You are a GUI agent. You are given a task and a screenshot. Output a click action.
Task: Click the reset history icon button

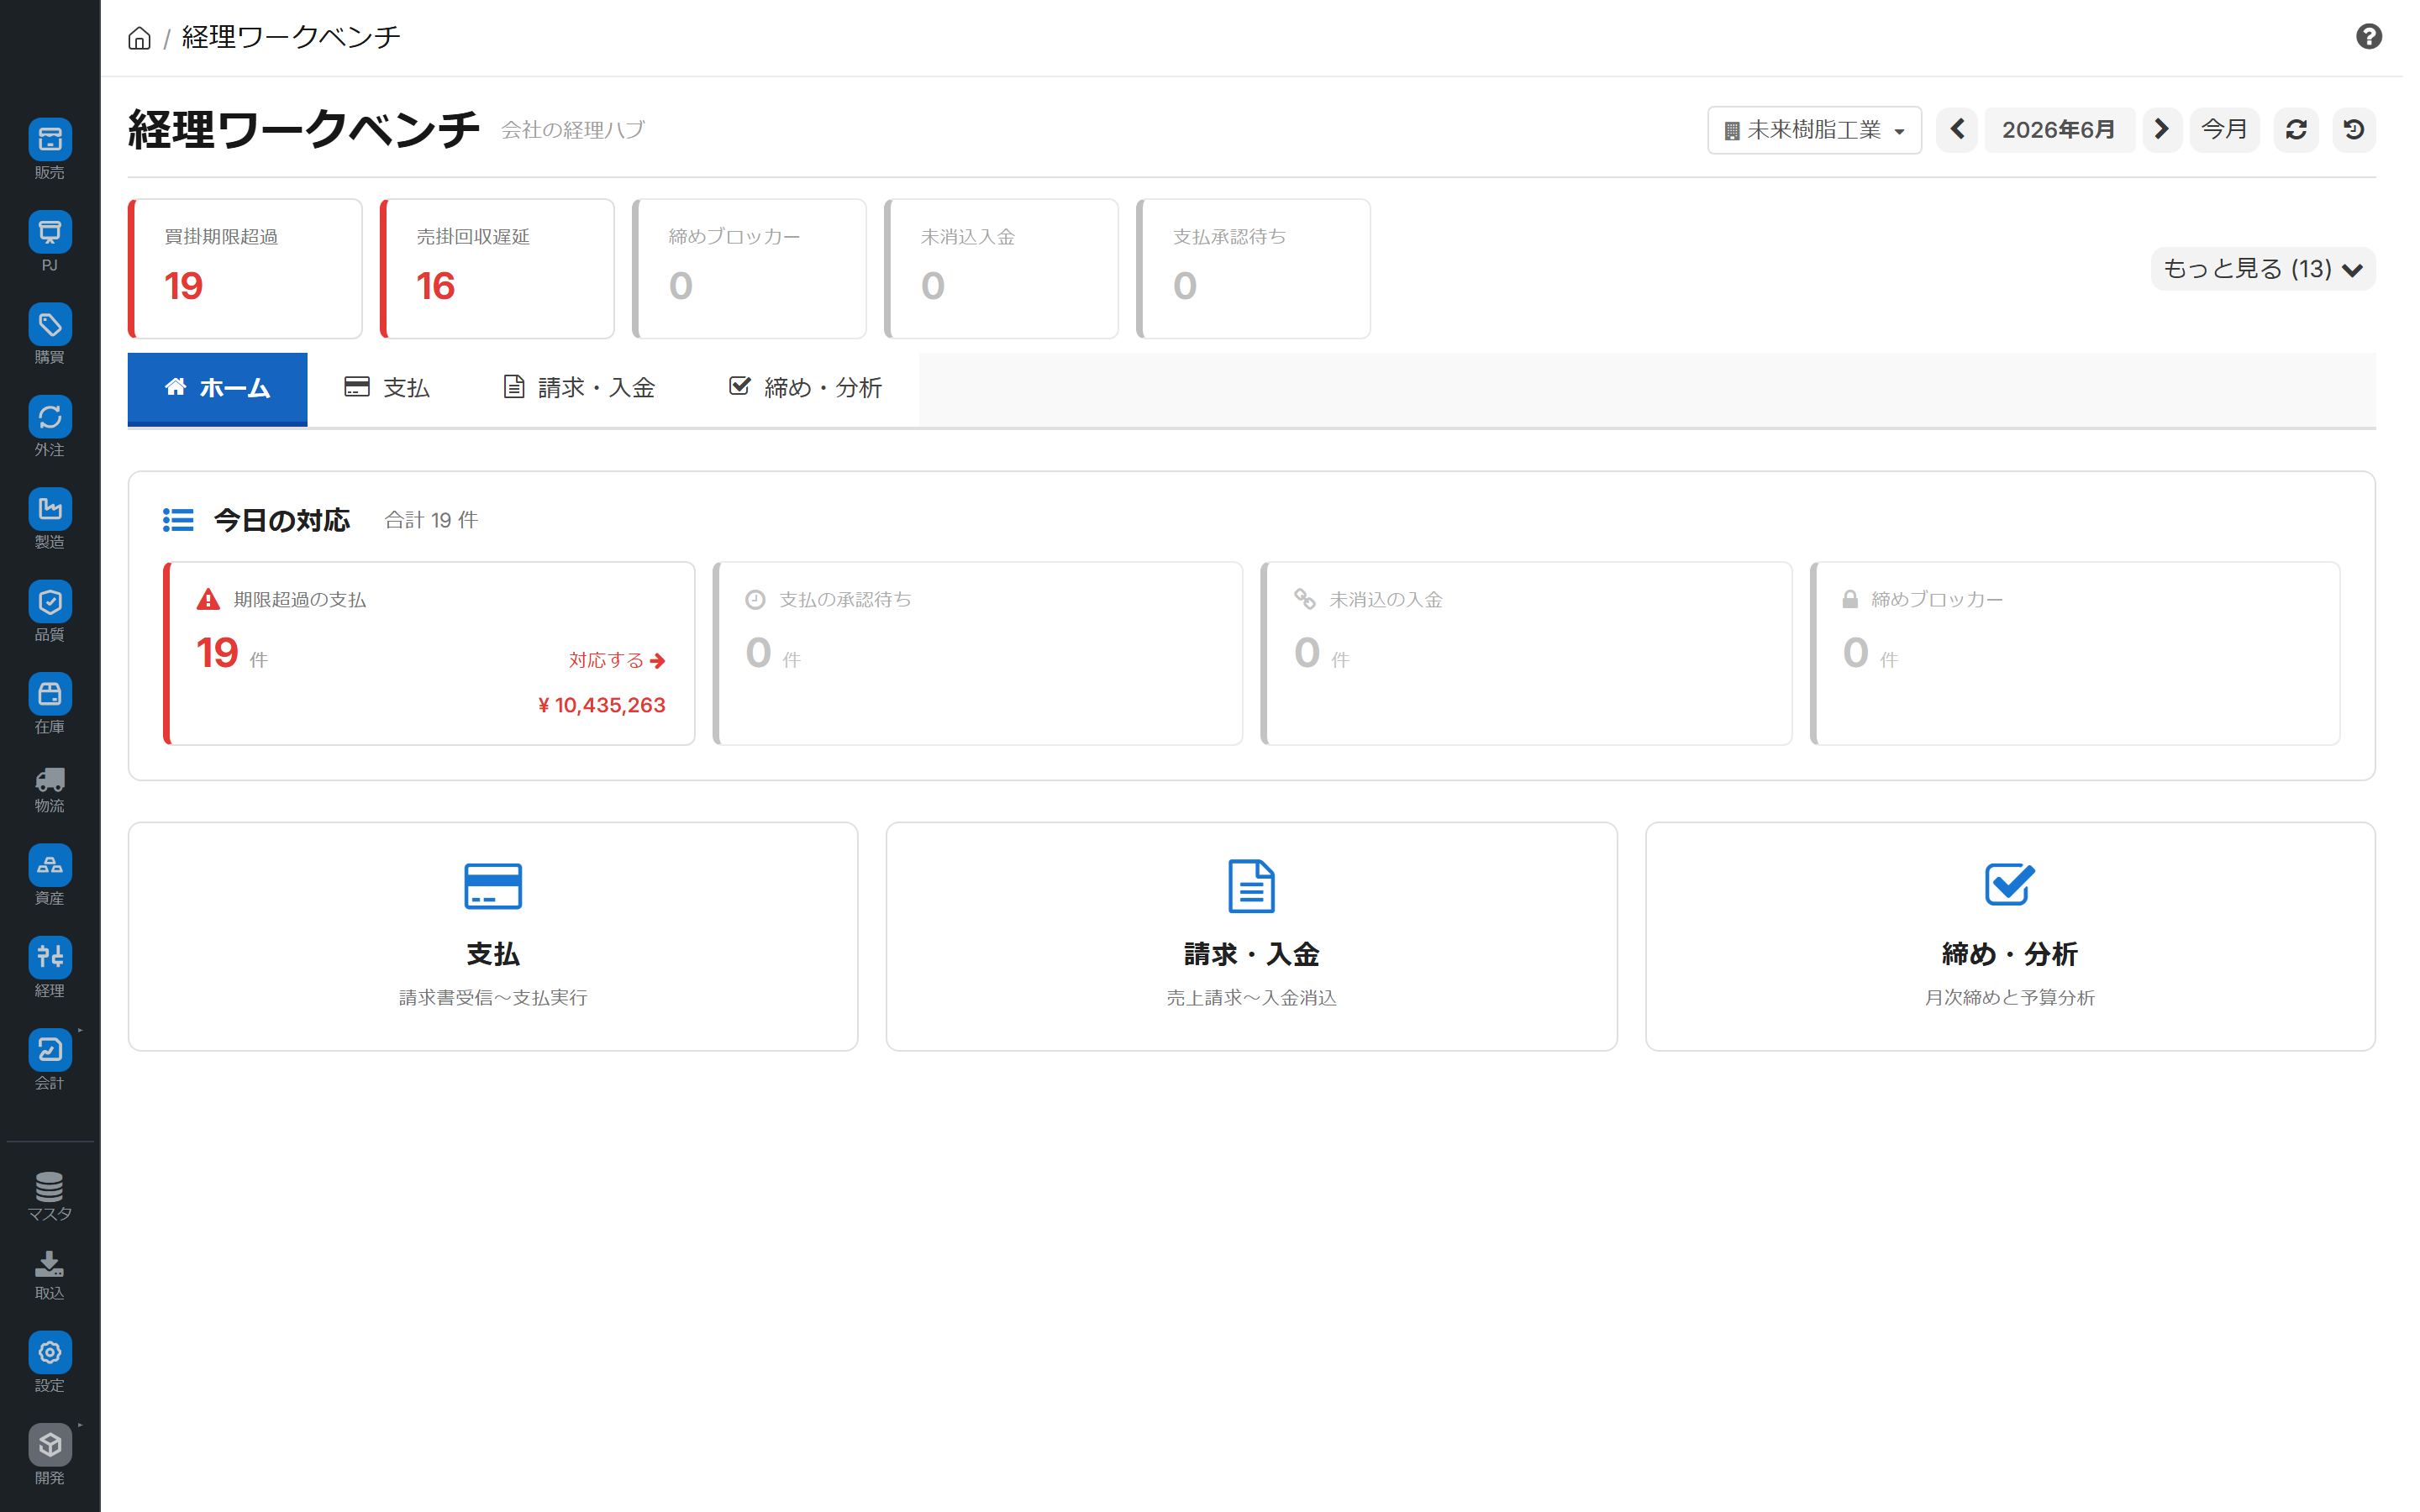point(2354,130)
